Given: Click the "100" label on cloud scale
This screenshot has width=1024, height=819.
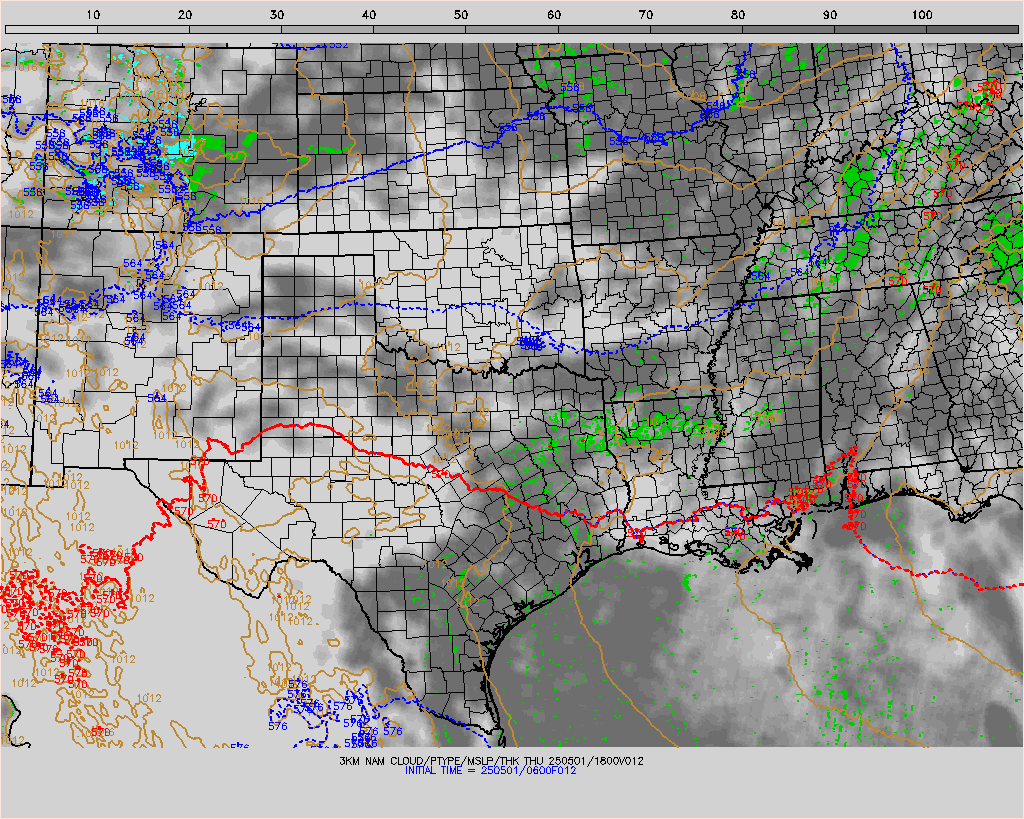Looking at the screenshot, I should tap(922, 15).
